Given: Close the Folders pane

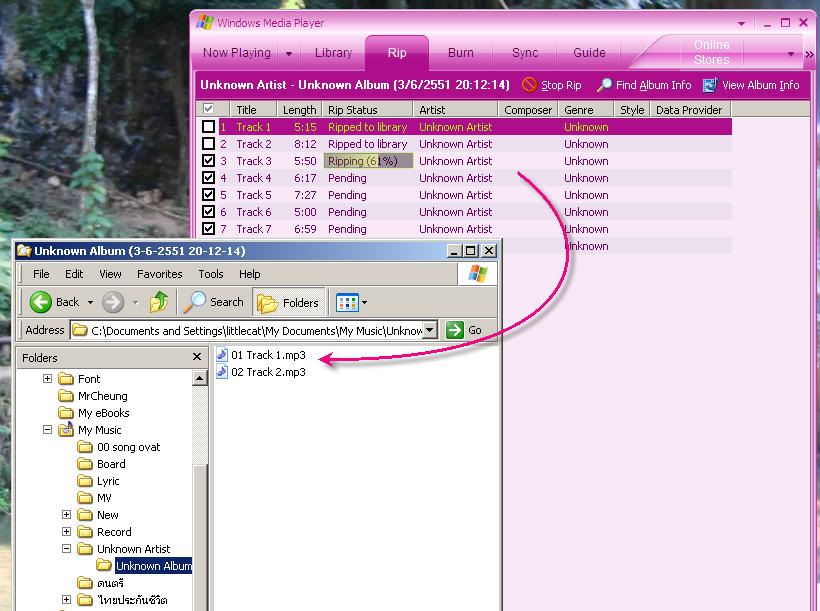Looking at the screenshot, I should point(197,357).
